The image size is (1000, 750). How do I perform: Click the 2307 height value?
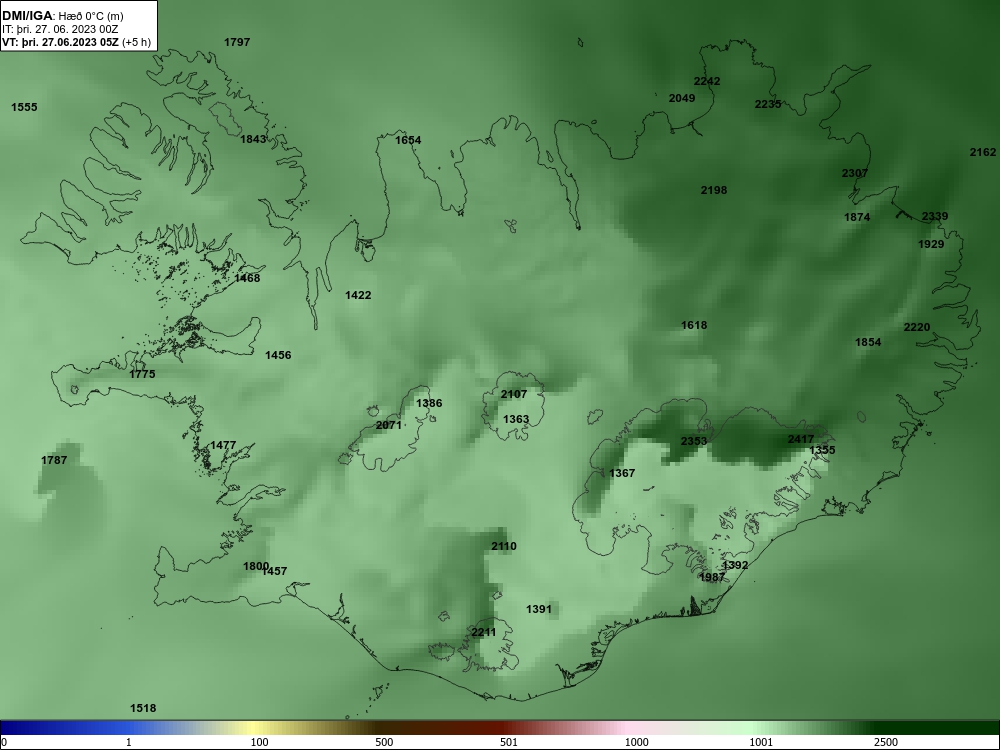click(855, 173)
